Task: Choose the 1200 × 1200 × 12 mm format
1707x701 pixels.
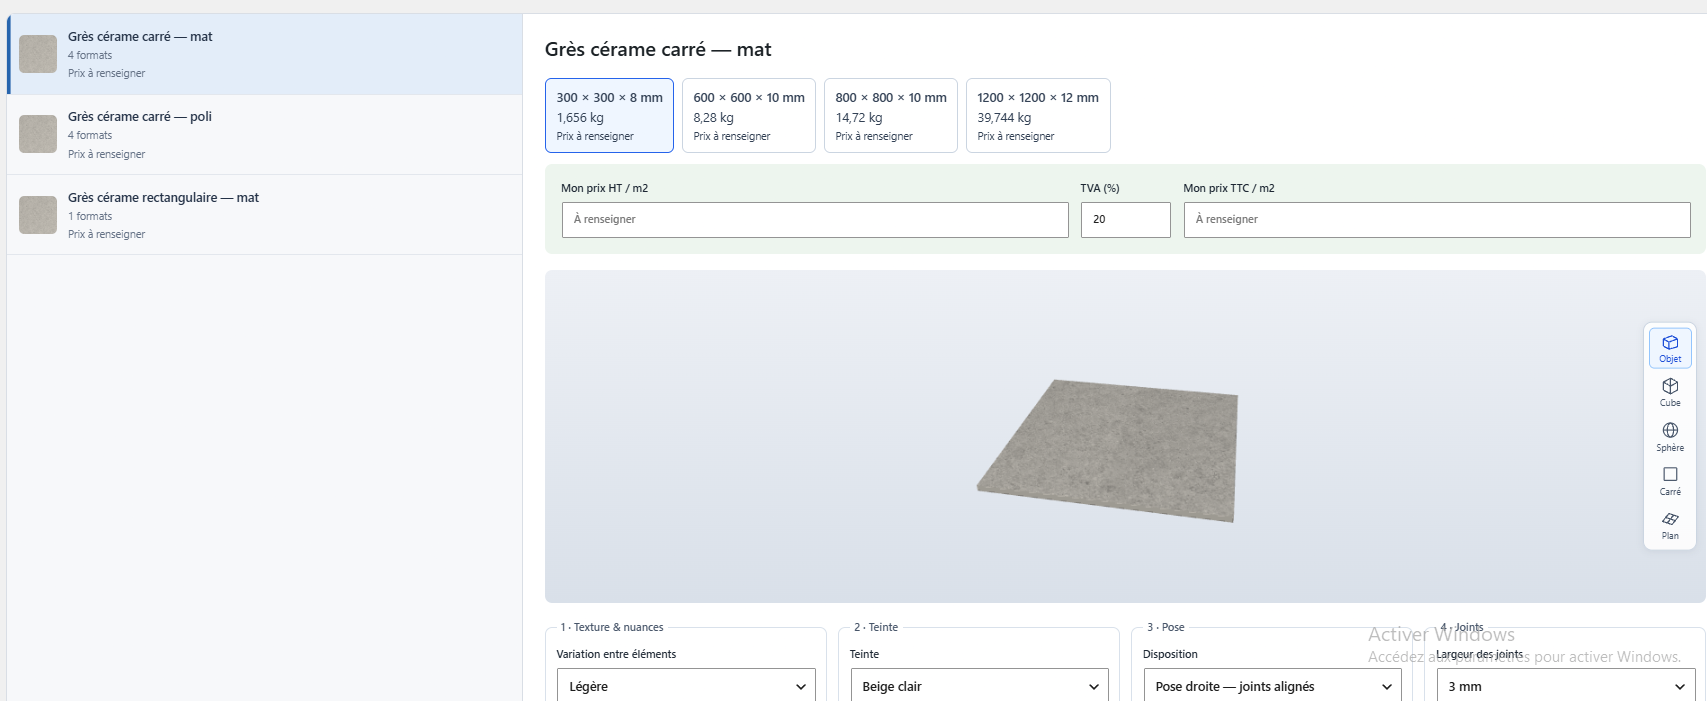Action: pyautogui.click(x=1038, y=115)
